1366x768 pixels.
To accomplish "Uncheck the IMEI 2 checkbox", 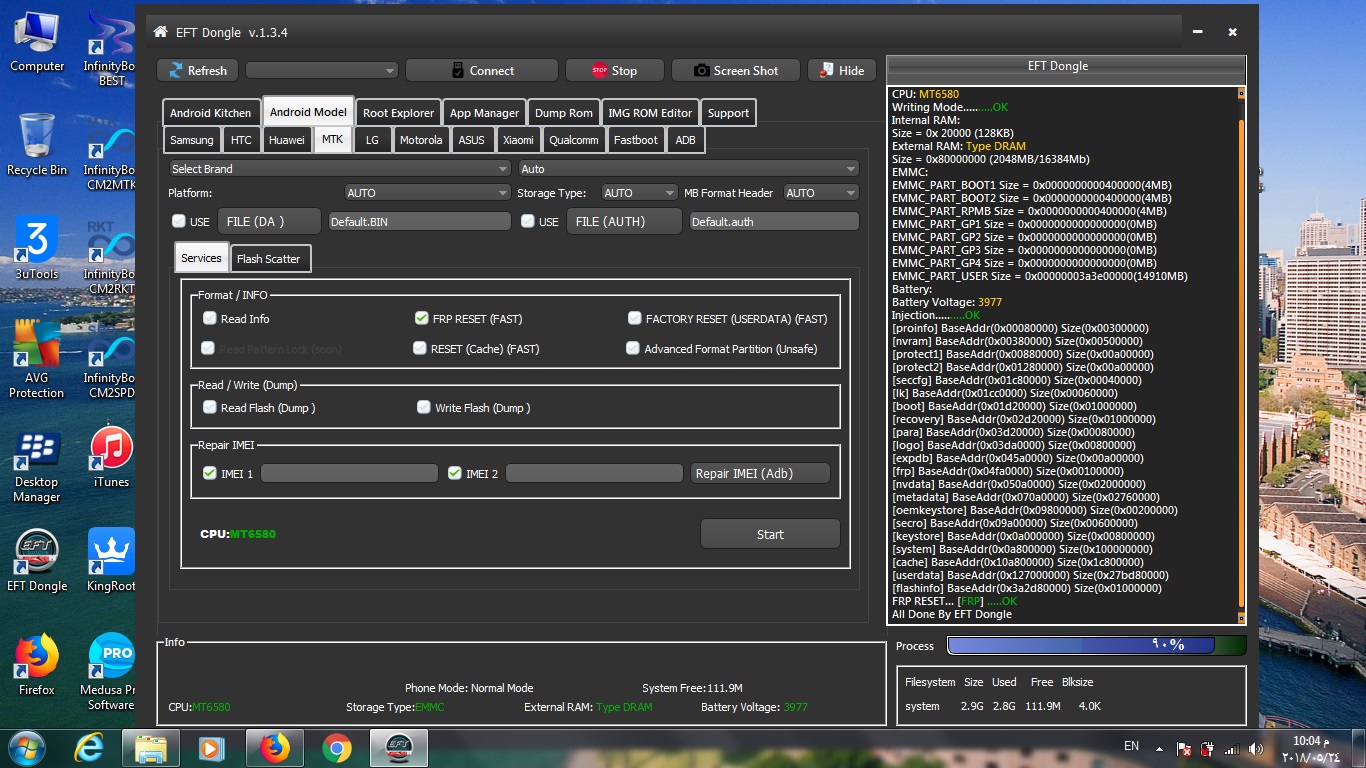I will pyautogui.click(x=454, y=473).
